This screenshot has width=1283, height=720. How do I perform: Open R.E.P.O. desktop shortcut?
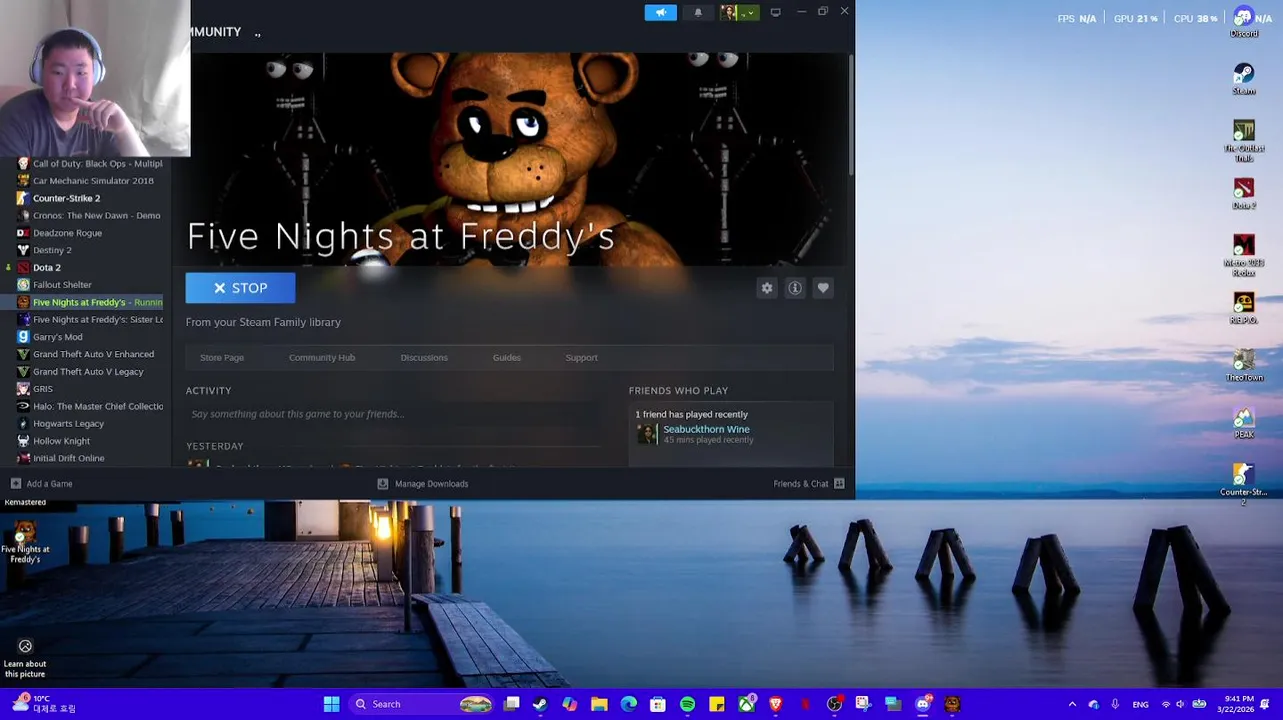[1244, 309]
